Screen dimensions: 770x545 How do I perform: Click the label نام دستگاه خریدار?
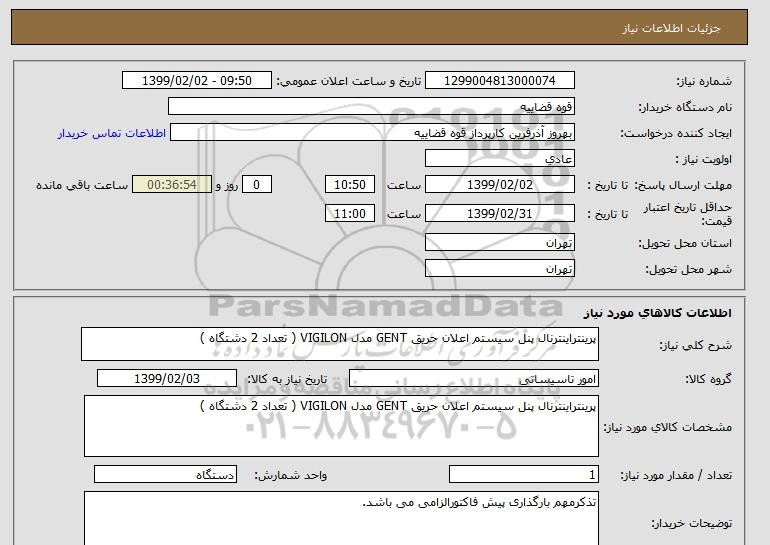coord(685,108)
